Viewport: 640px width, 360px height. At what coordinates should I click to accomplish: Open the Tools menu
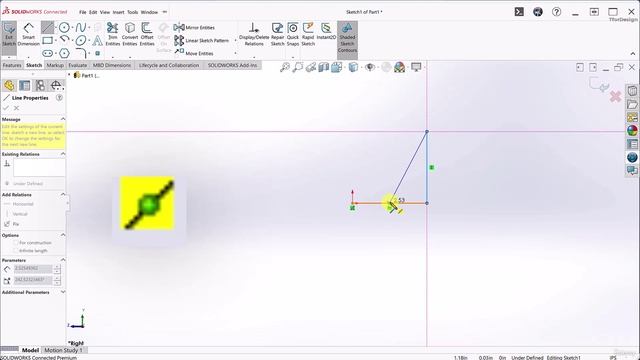coord(133,12)
